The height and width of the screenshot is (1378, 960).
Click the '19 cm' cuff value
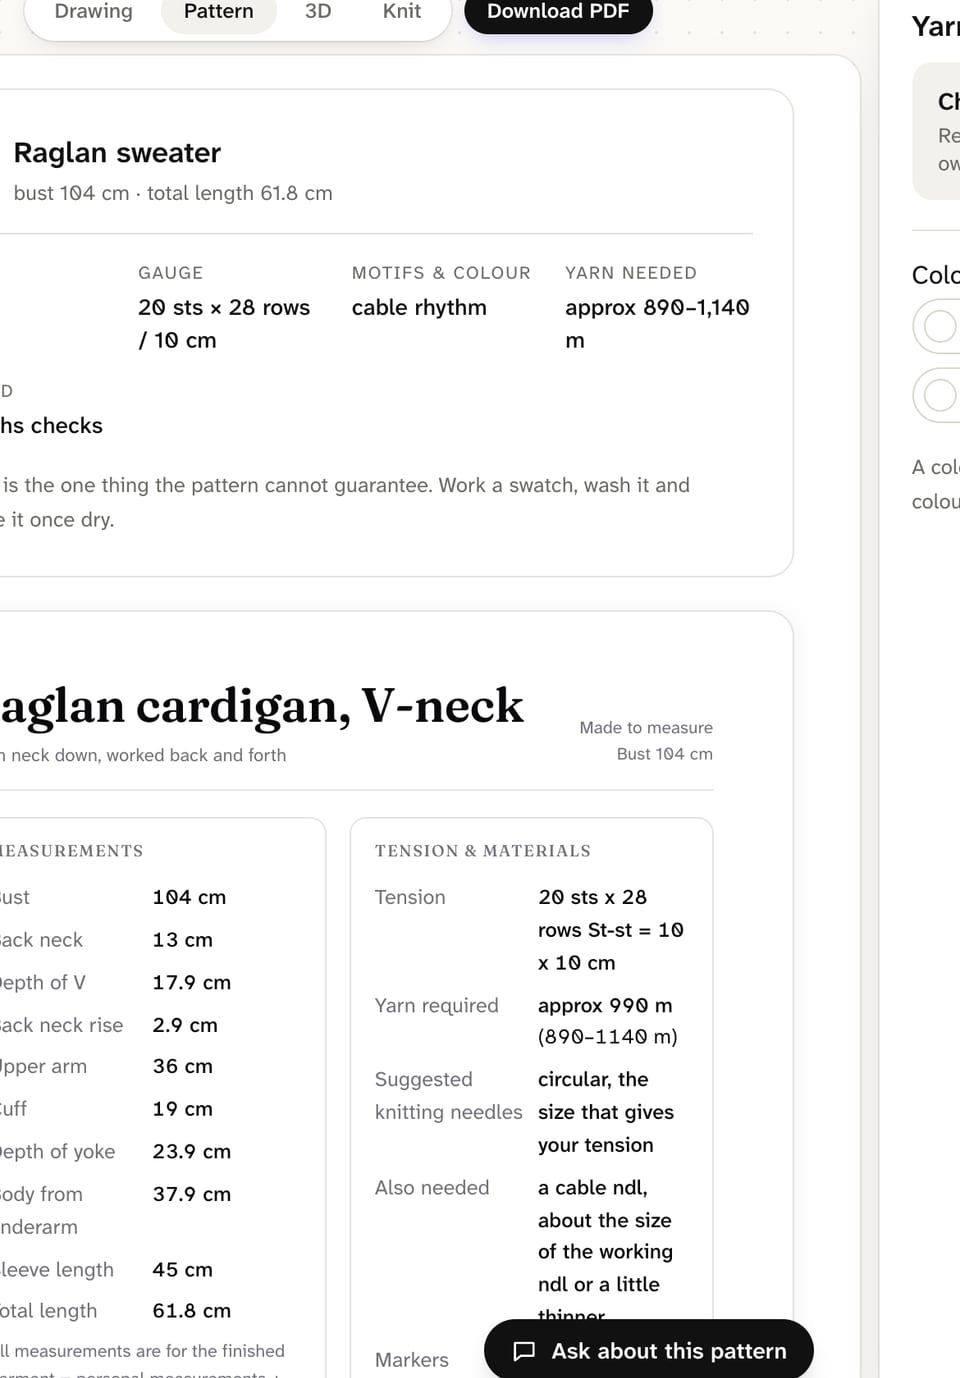182,1109
